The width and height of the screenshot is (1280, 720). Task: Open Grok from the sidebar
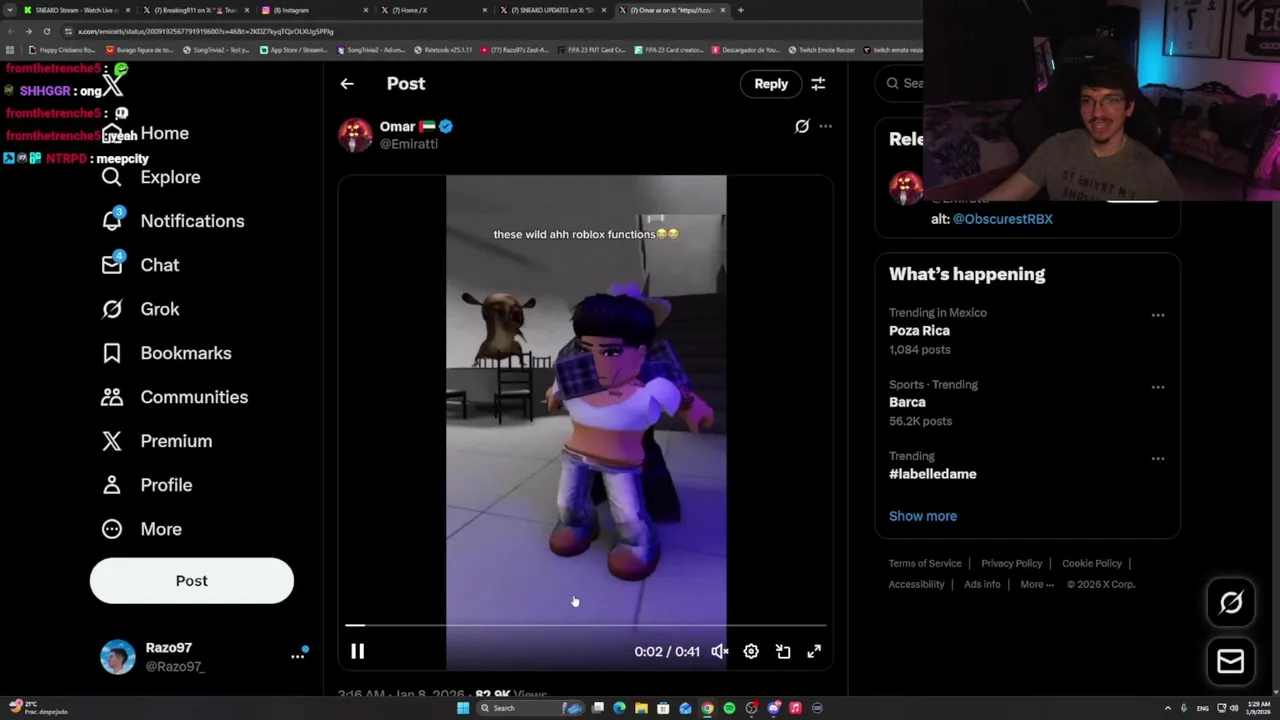point(140,309)
